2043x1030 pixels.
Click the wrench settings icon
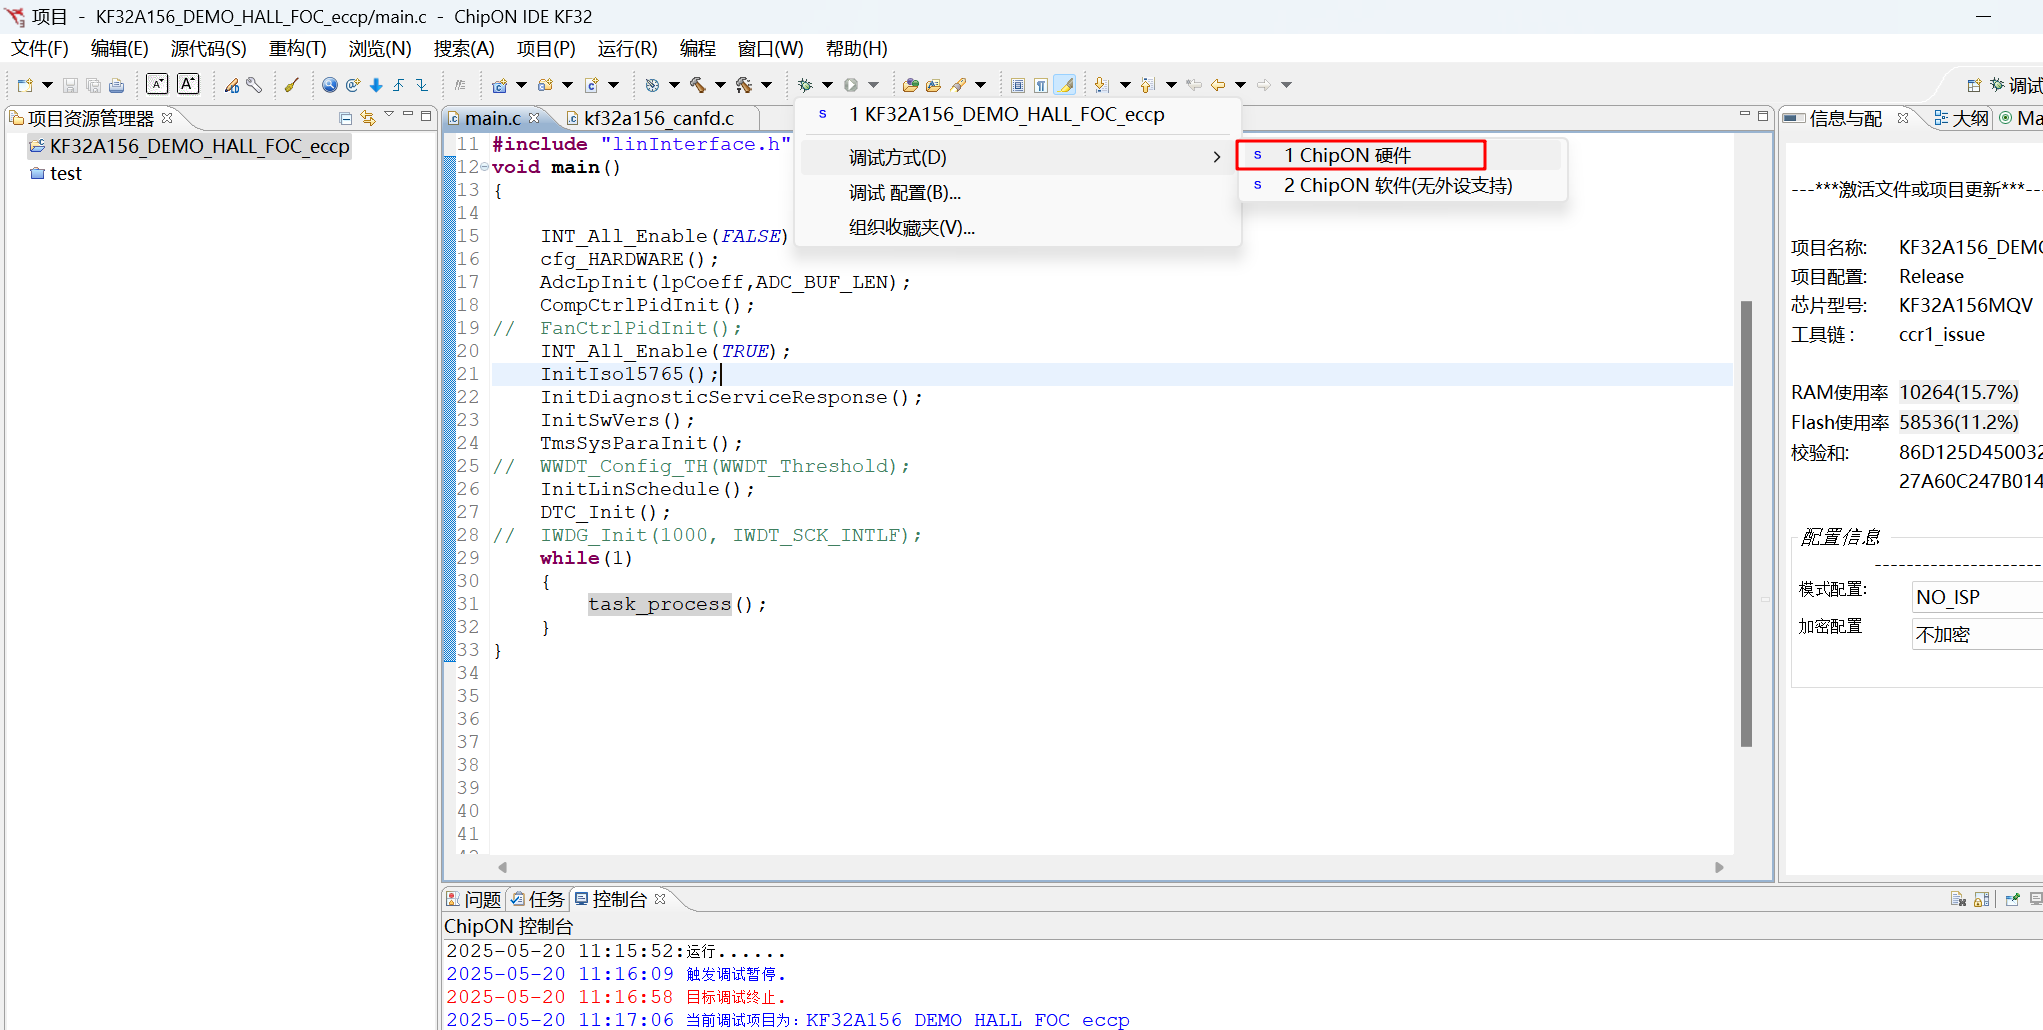pos(254,85)
